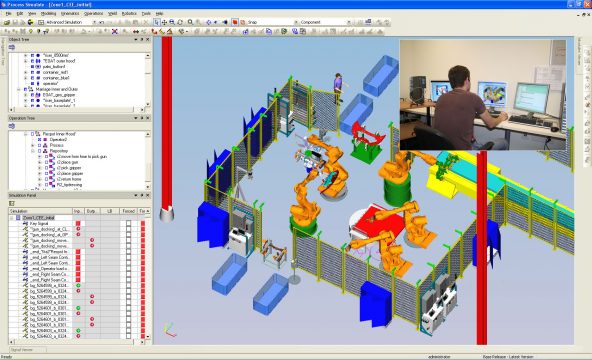This screenshot has width=592, height=360.
Task: Pin the Operation Tree panel
Action: [142, 118]
